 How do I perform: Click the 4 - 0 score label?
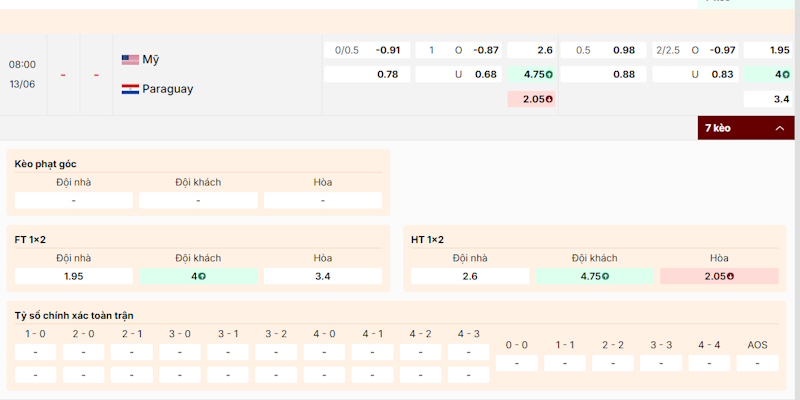(x=324, y=334)
